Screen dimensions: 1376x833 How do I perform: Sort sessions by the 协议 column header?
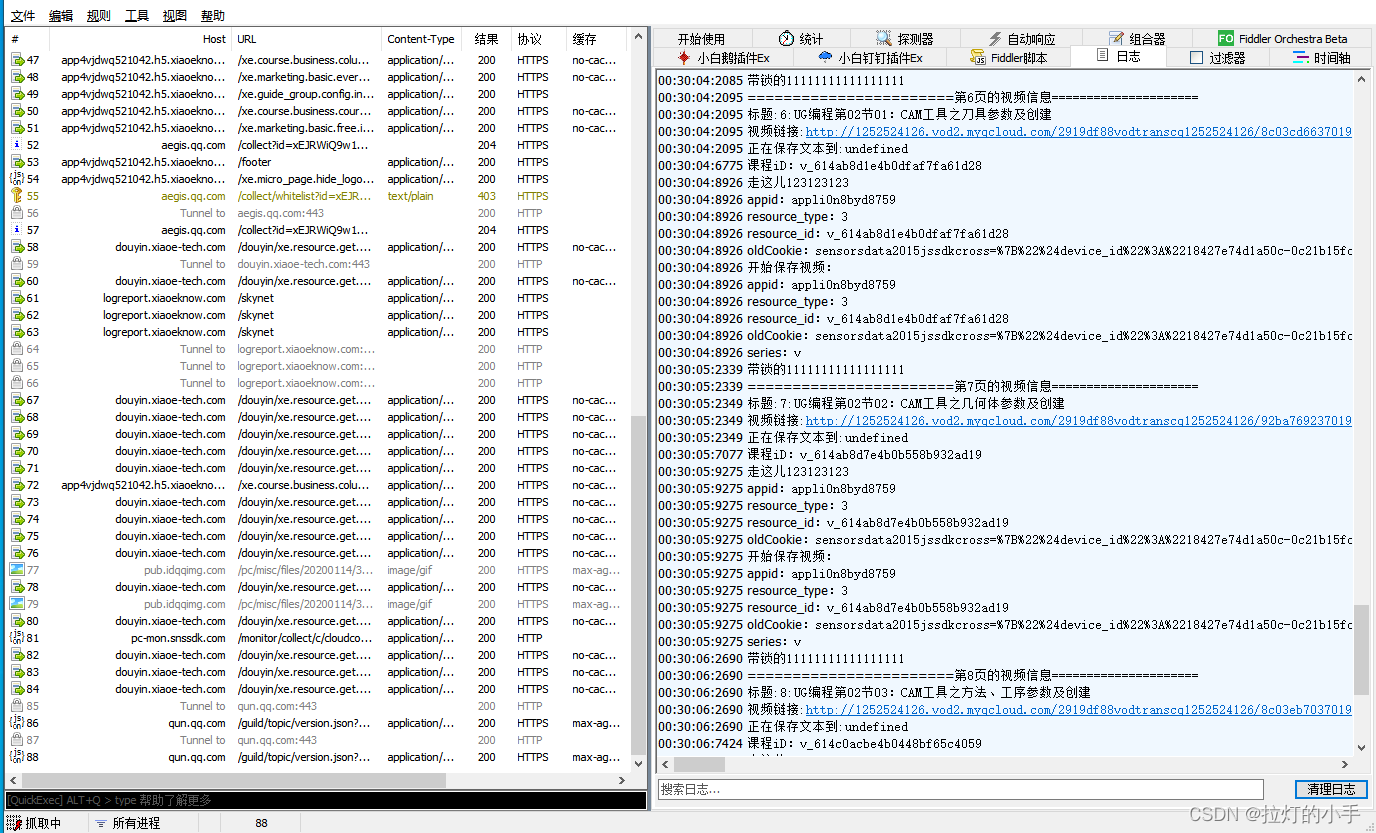539,39
